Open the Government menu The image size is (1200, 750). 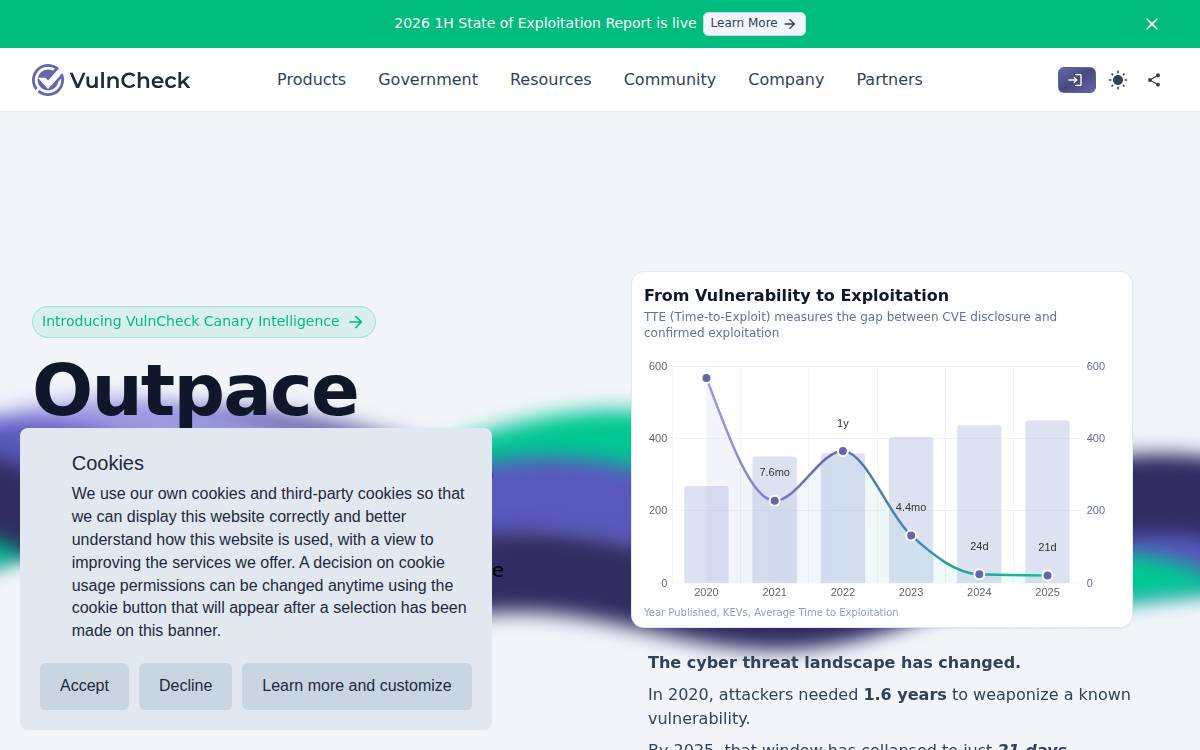(428, 80)
